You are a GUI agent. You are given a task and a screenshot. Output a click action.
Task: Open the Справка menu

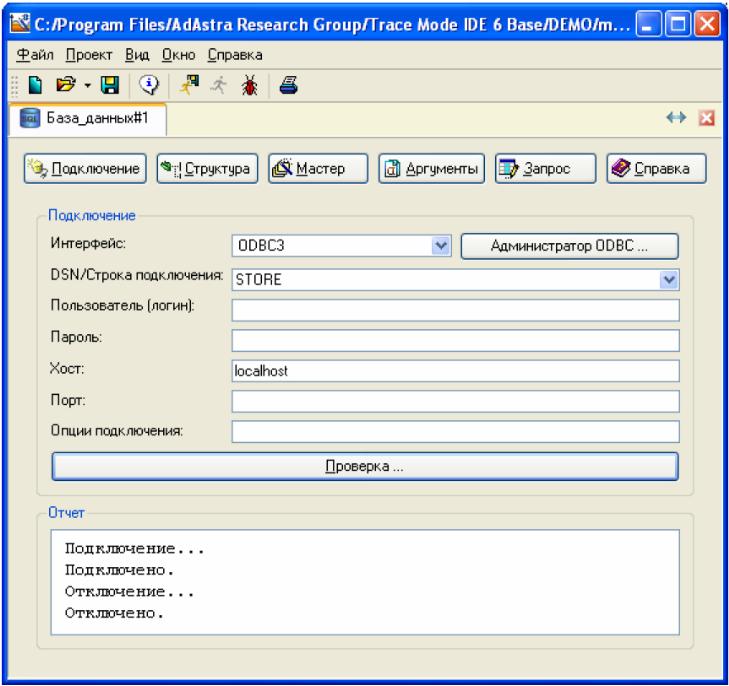point(235,55)
